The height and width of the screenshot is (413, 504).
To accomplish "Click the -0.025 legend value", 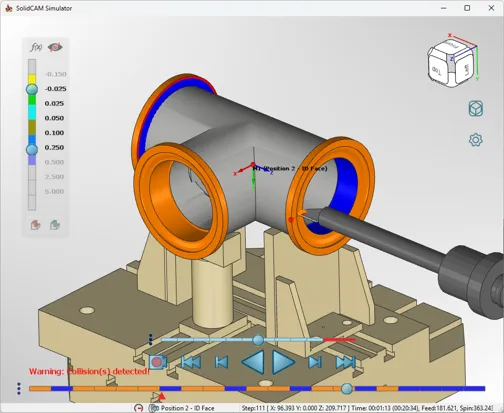I will click(x=55, y=89).
